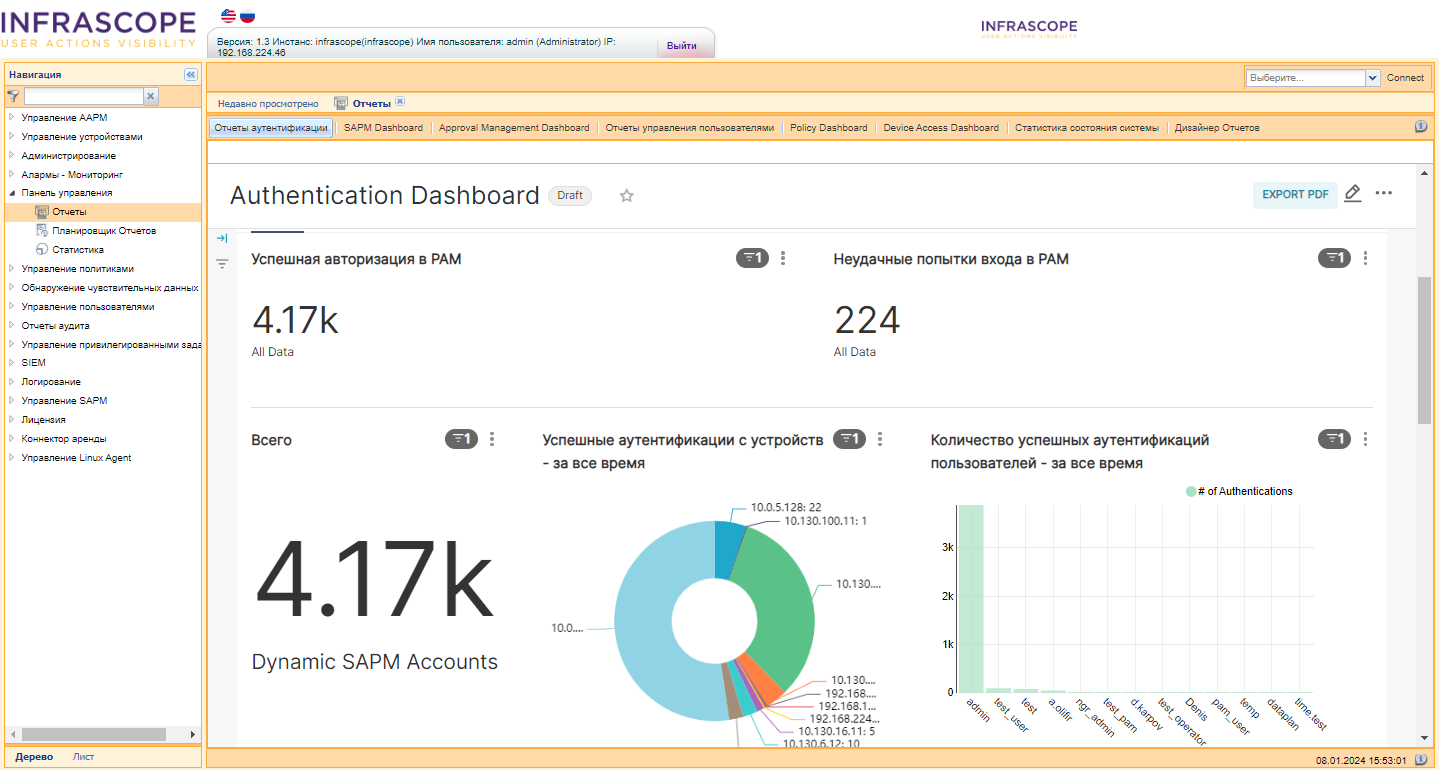Expand the Управление ААРМ tree node
Screen dimensions: 1439x770
12,118
